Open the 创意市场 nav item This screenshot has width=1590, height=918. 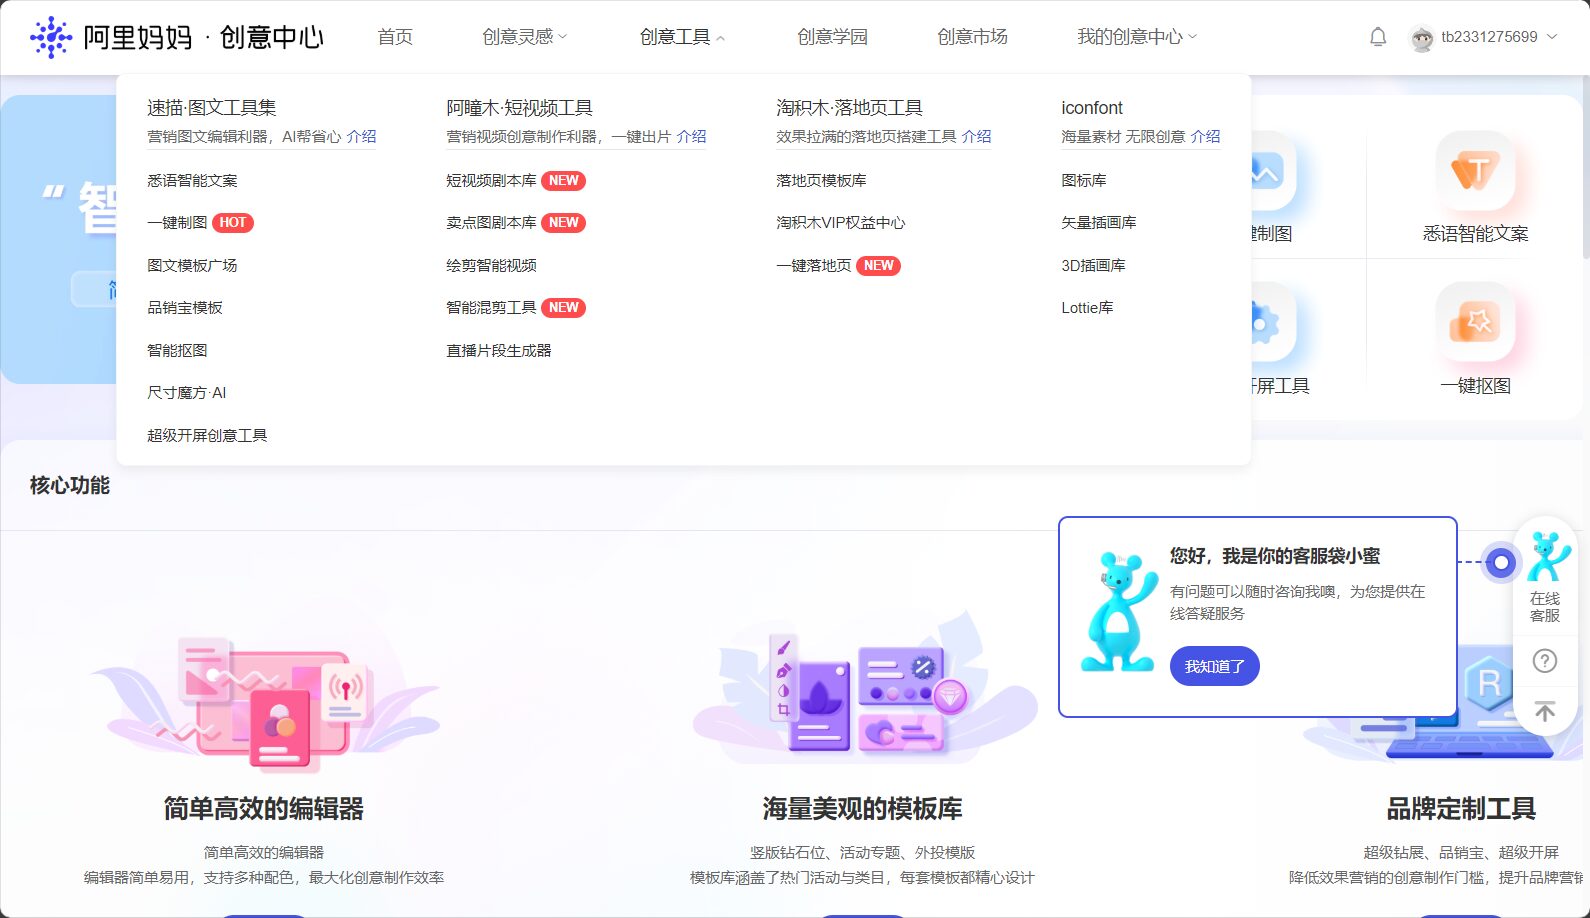[972, 37]
